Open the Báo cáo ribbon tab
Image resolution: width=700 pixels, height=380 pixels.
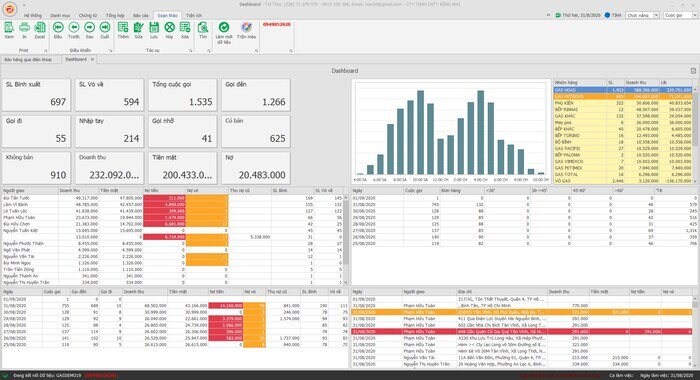[141, 16]
